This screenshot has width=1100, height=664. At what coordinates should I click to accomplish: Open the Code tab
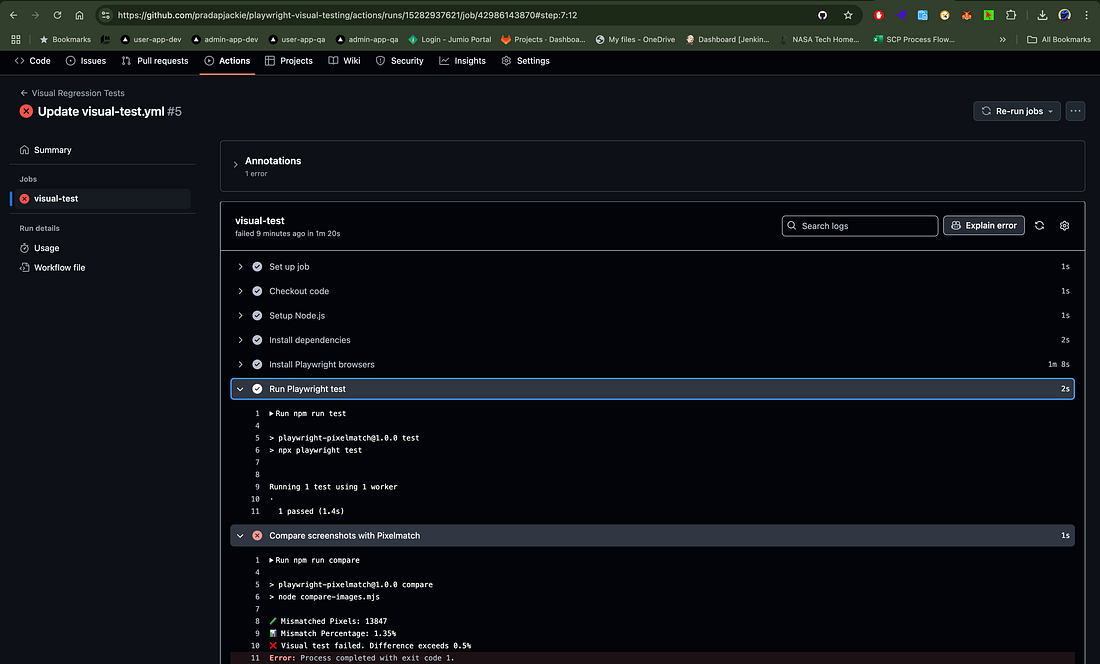click(32, 61)
